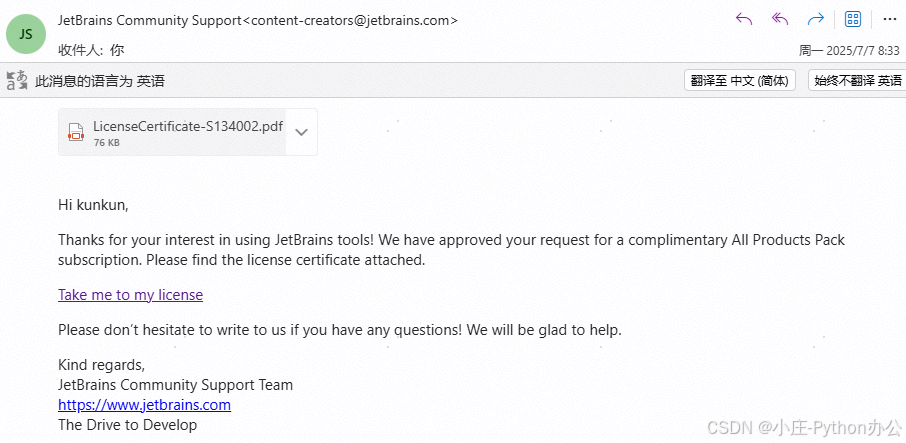Screen dimensions: 906x443
Task: Click the JetBrains Community Support Team signature
Action: point(176,385)
